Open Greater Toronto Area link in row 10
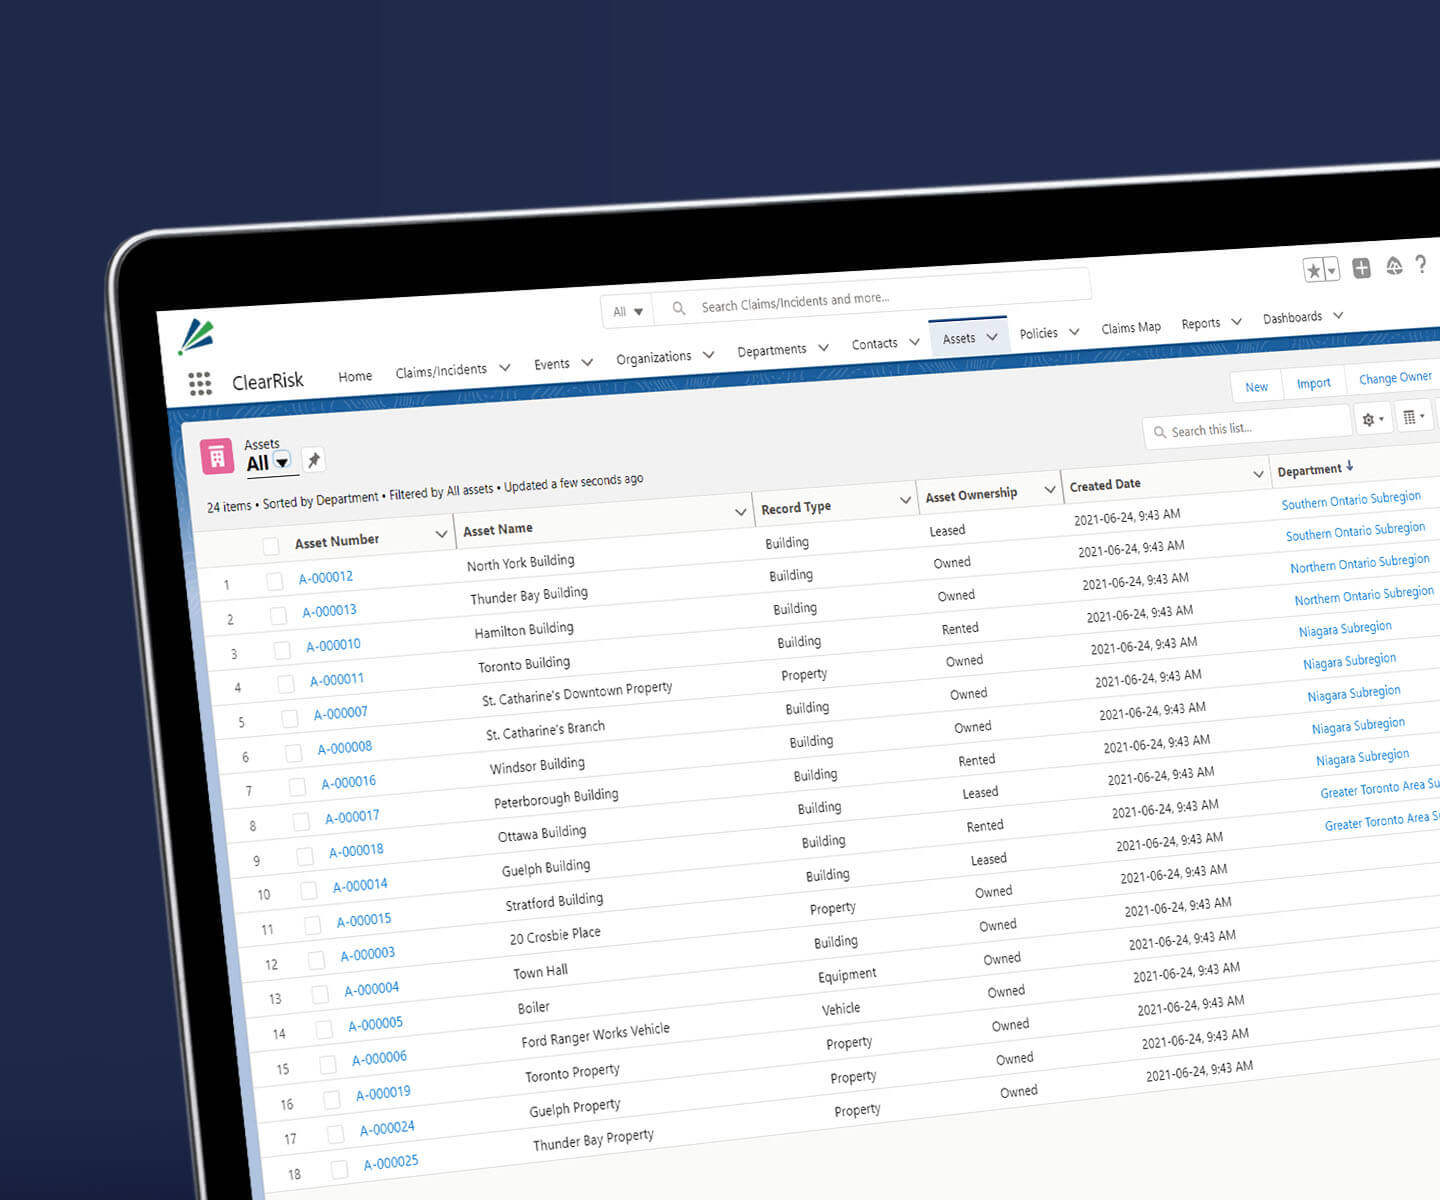This screenshot has width=1440, height=1200. (x=1380, y=787)
